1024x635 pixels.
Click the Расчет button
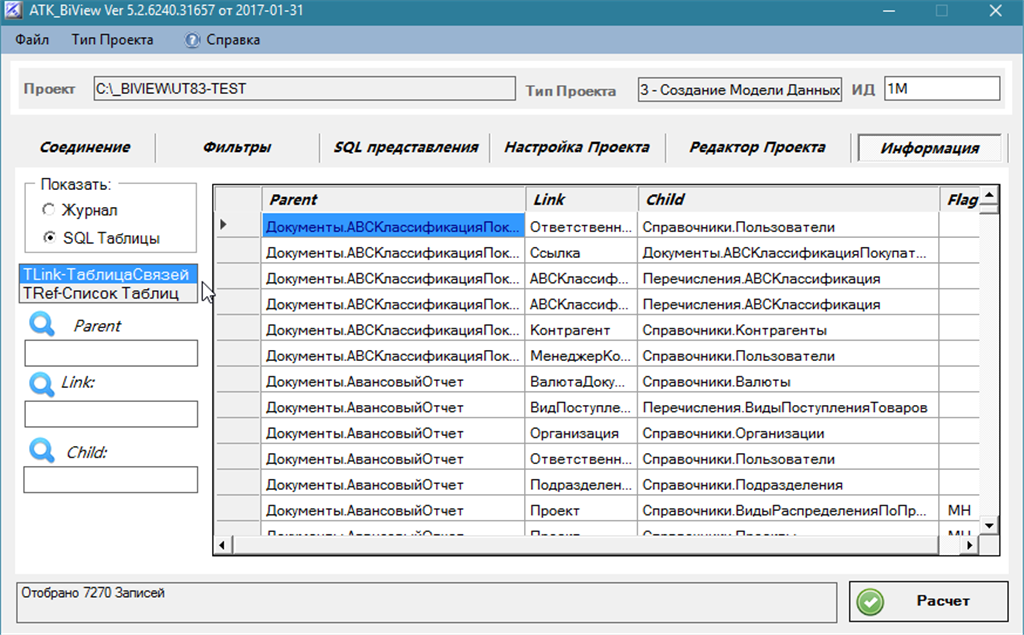[929, 601]
